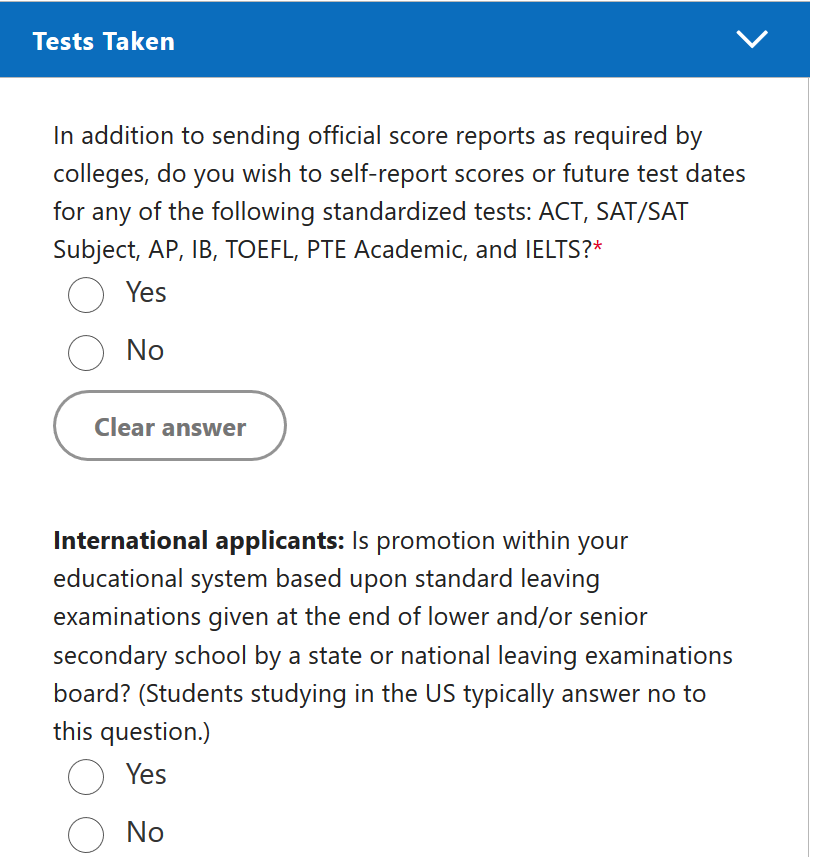
Task: Click the 'In addition to sending official' line
Action: (377, 135)
